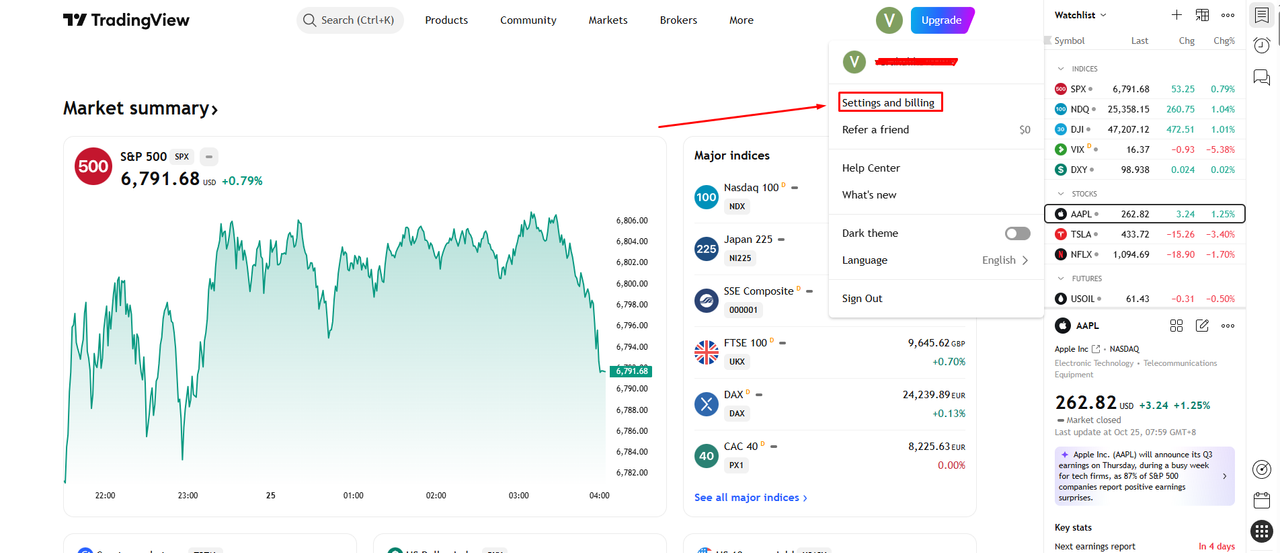1280x553 pixels.
Task: Select the USOIL row in the watchlist
Action: [x=1145, y=299]
